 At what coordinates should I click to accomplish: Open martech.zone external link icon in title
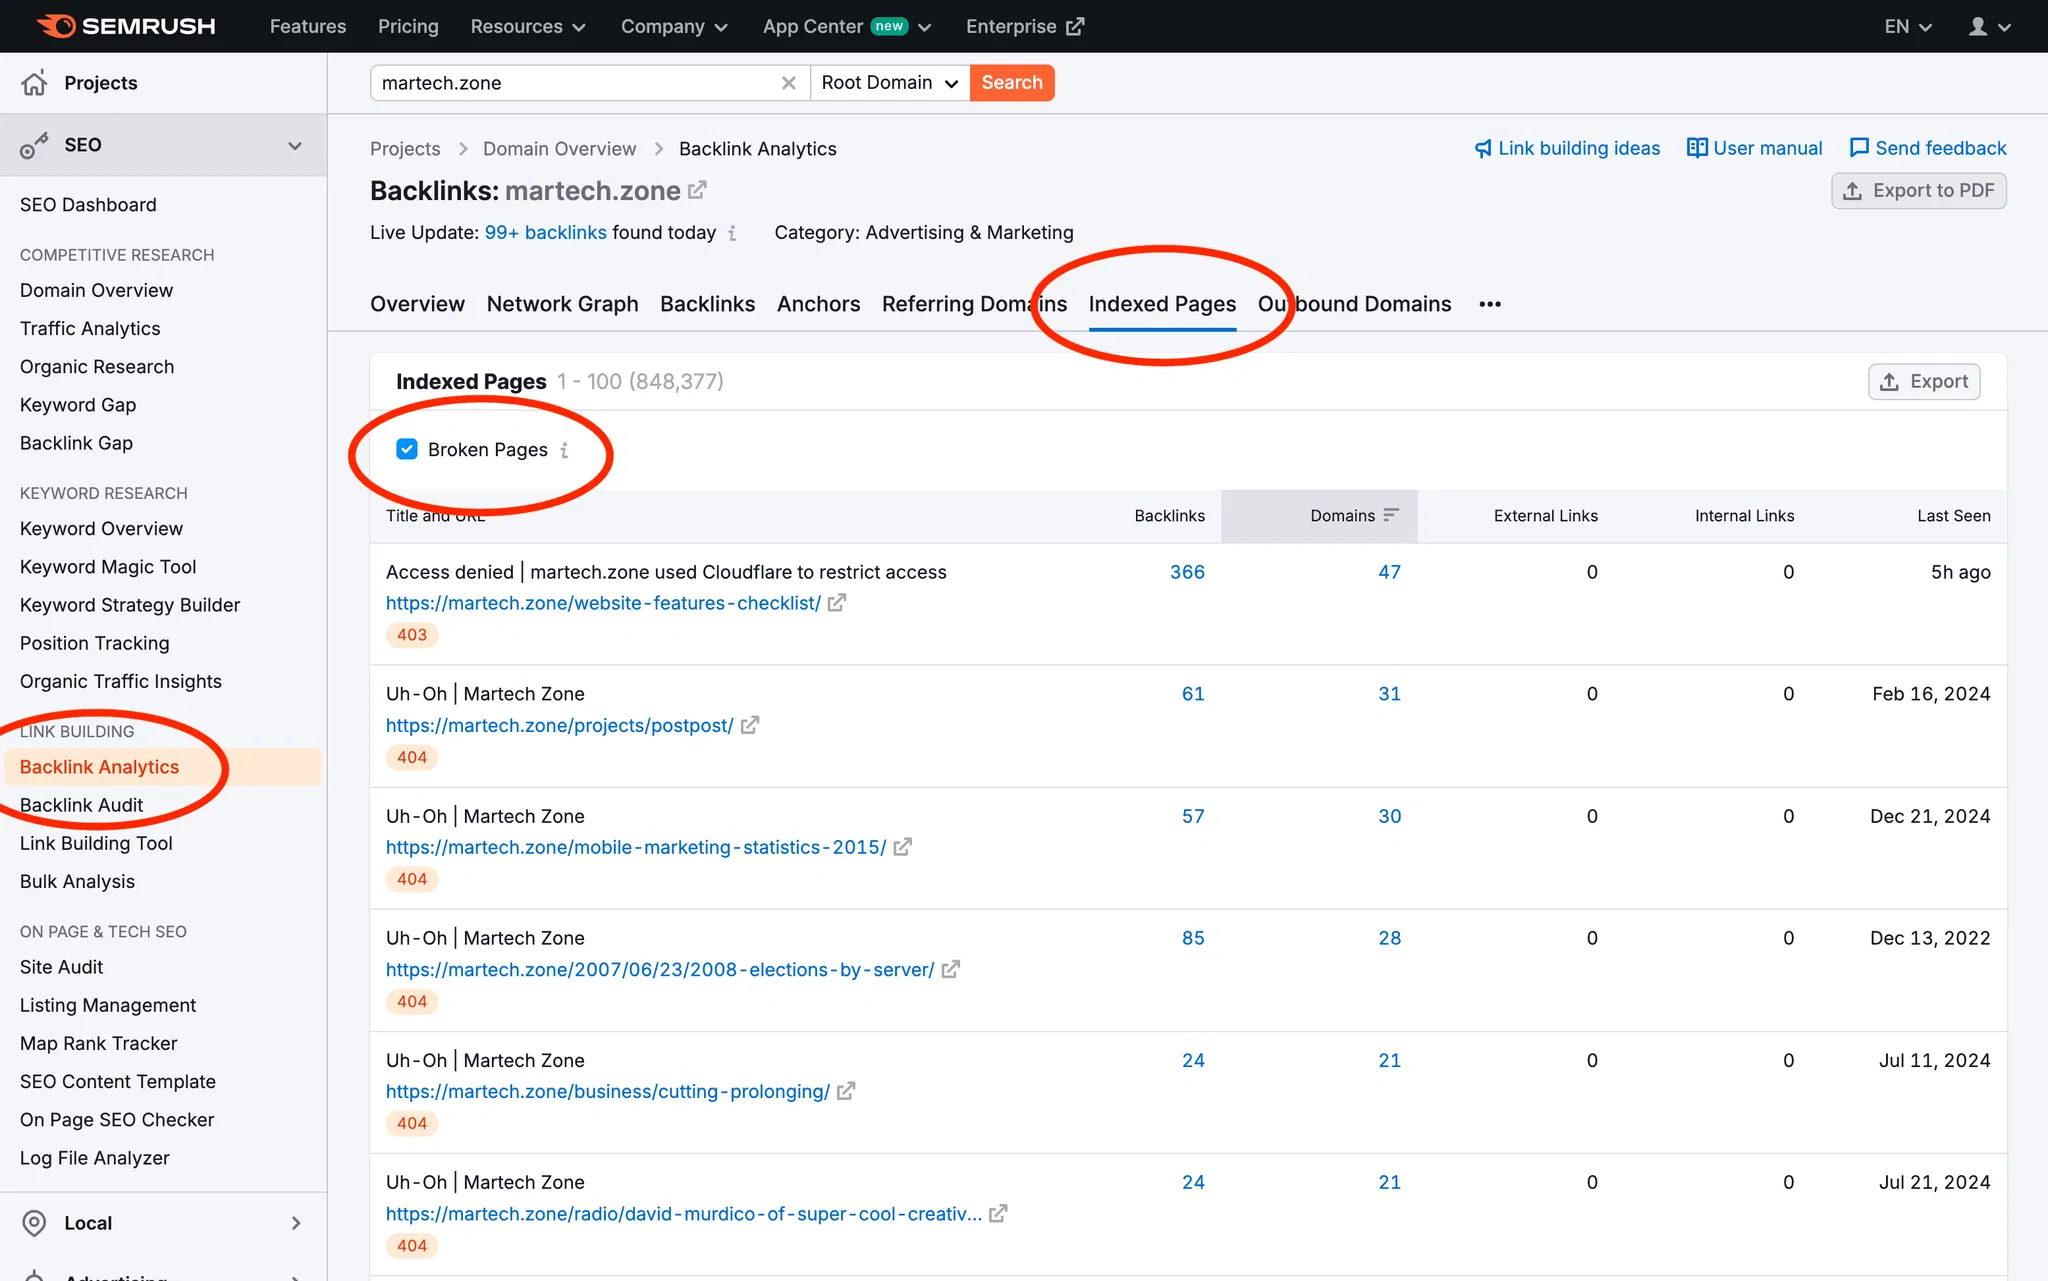tap(697, 189)
